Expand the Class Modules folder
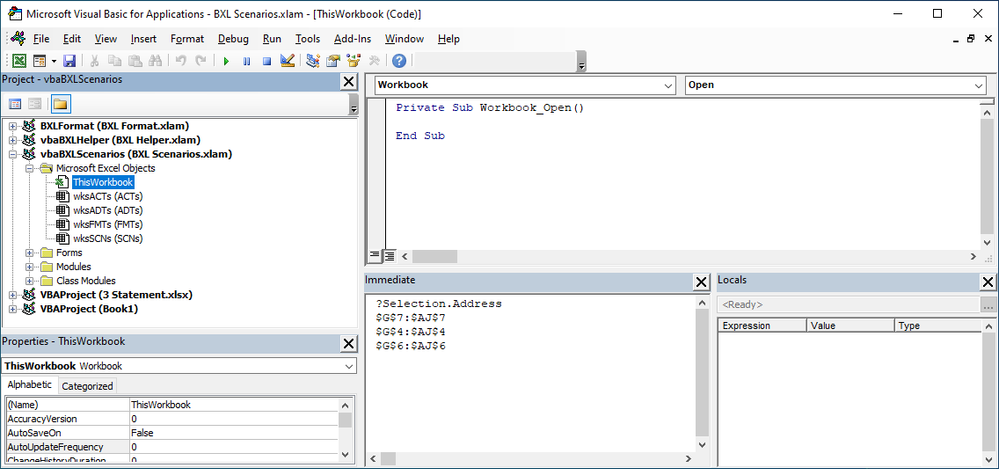 click(29, 281)
